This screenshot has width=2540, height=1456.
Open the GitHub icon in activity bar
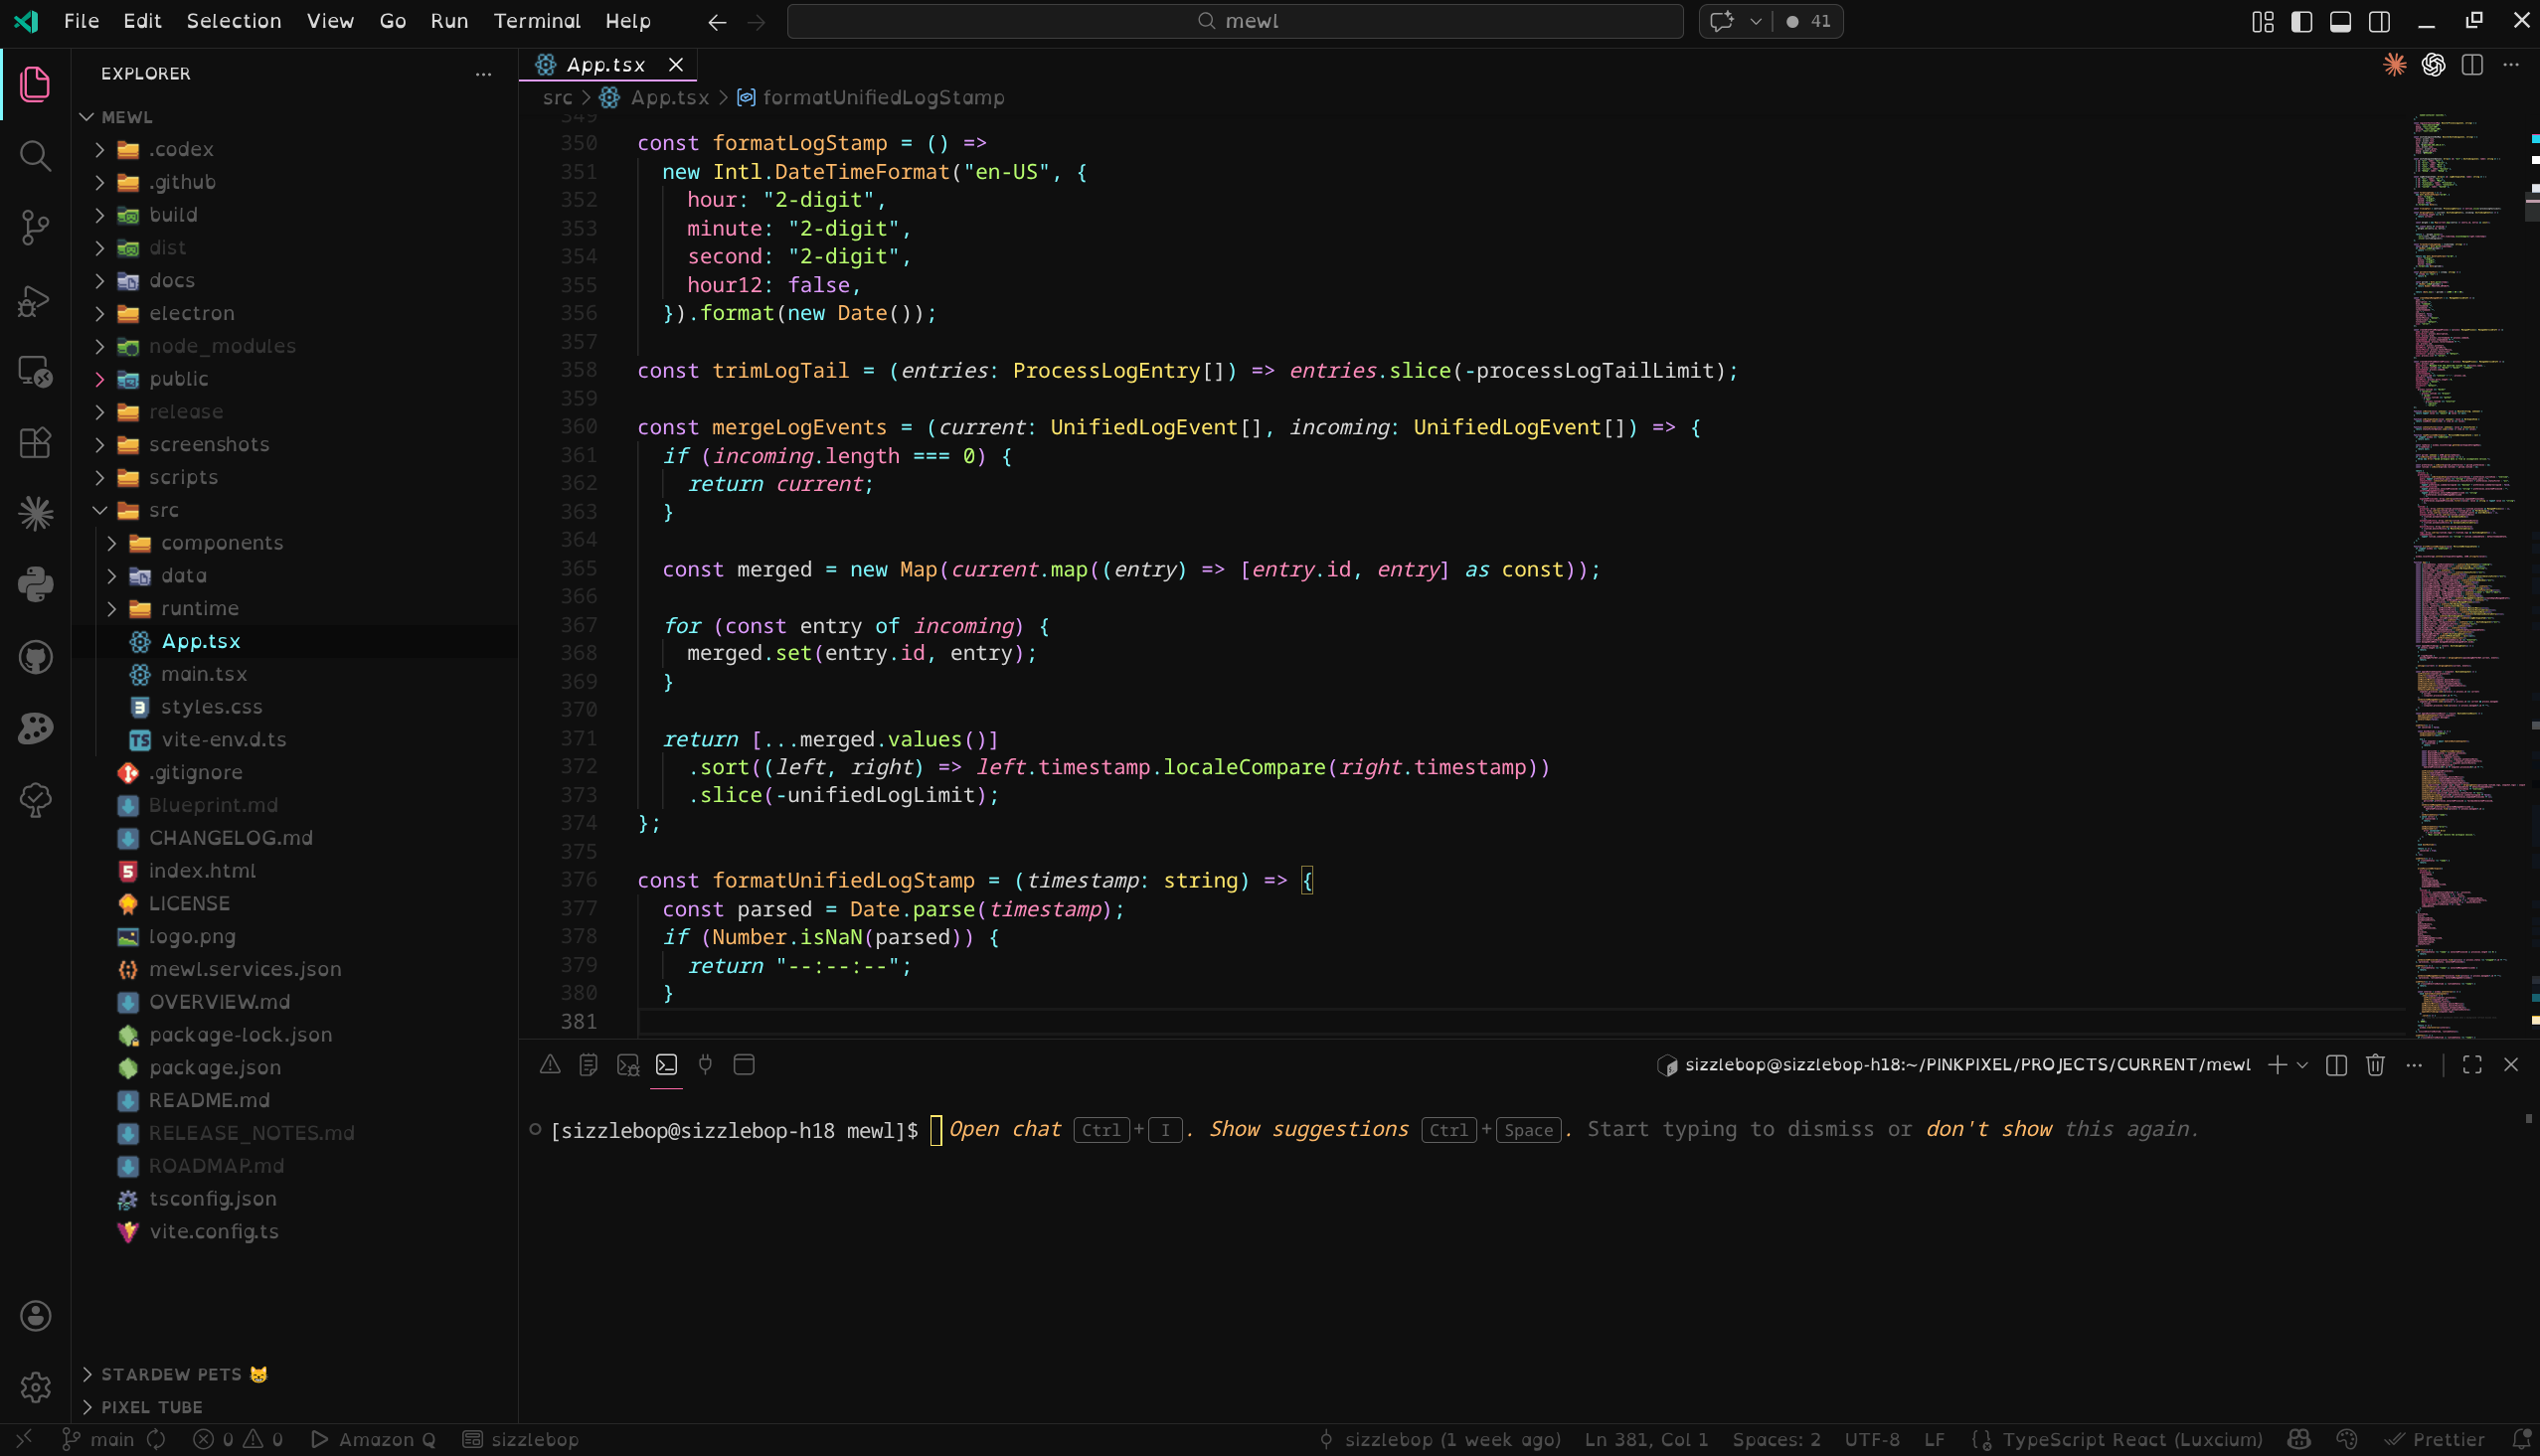[x=35, y=657]
